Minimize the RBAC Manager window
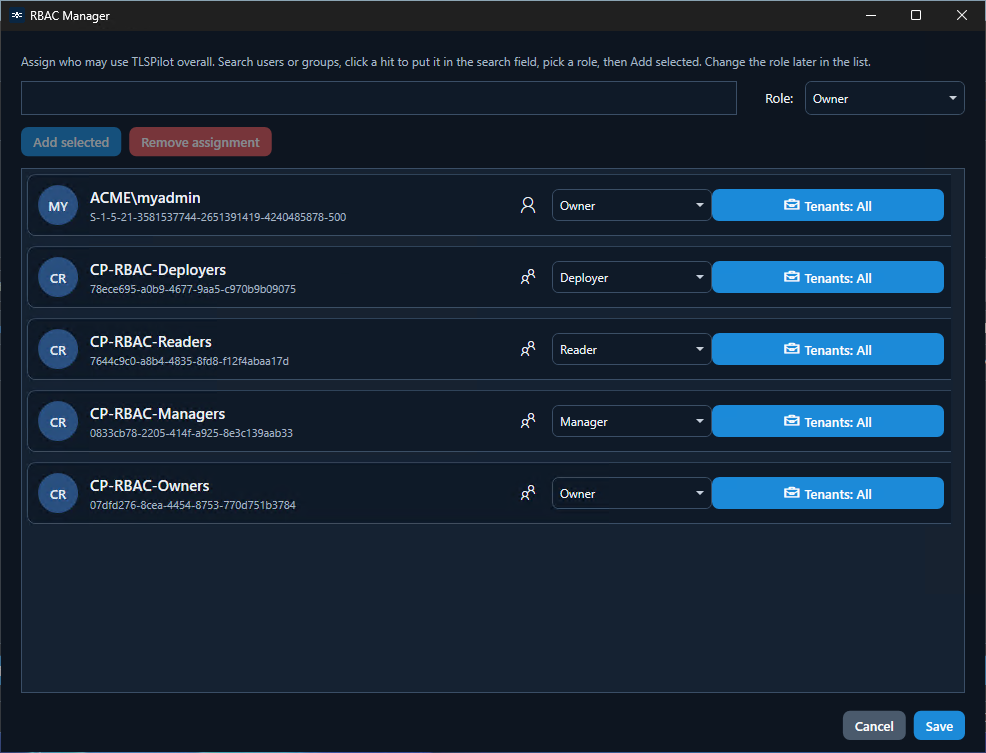 (871, 15)
